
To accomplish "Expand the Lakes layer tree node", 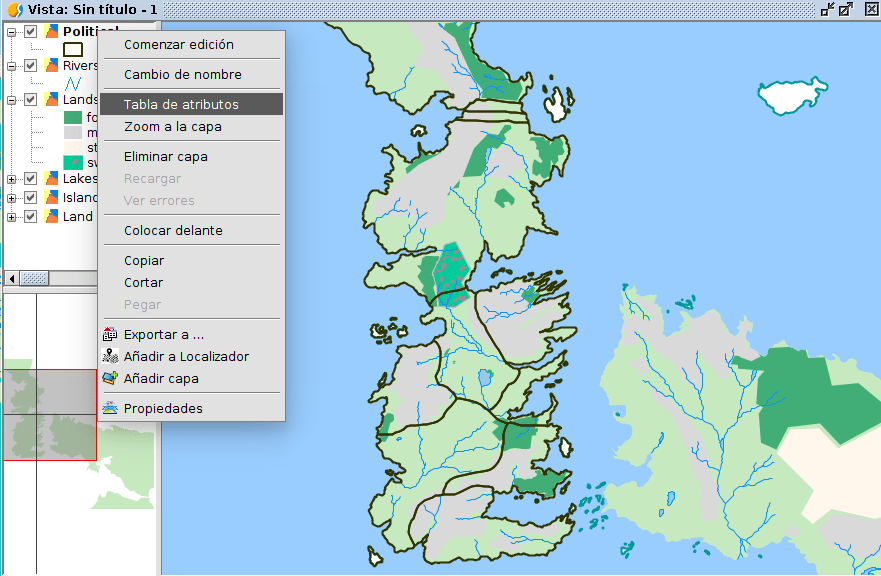I will [x=12, y=179].
